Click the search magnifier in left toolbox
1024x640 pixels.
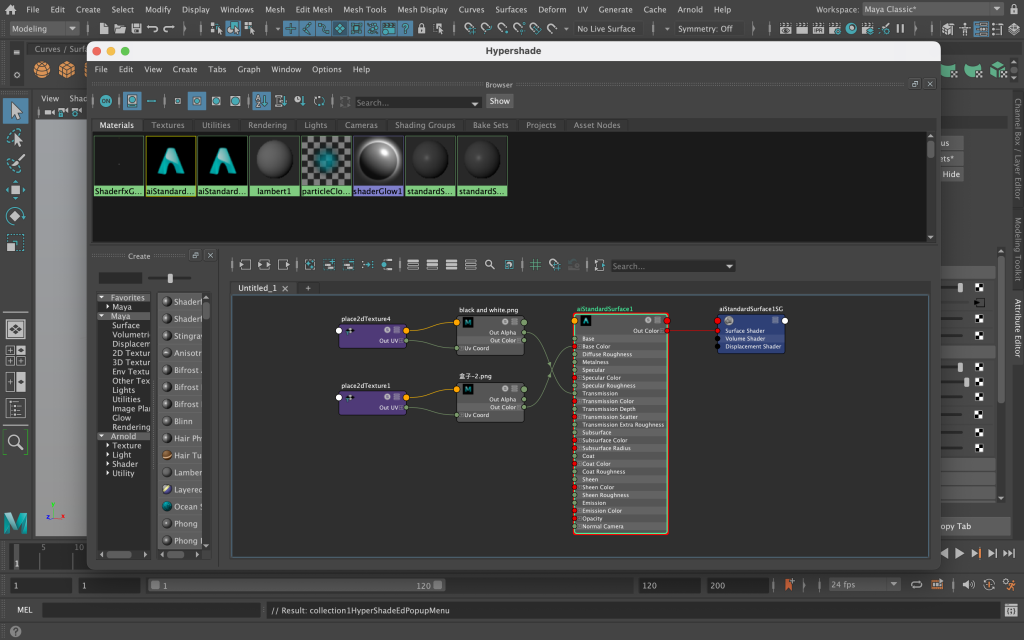[15, 442]
